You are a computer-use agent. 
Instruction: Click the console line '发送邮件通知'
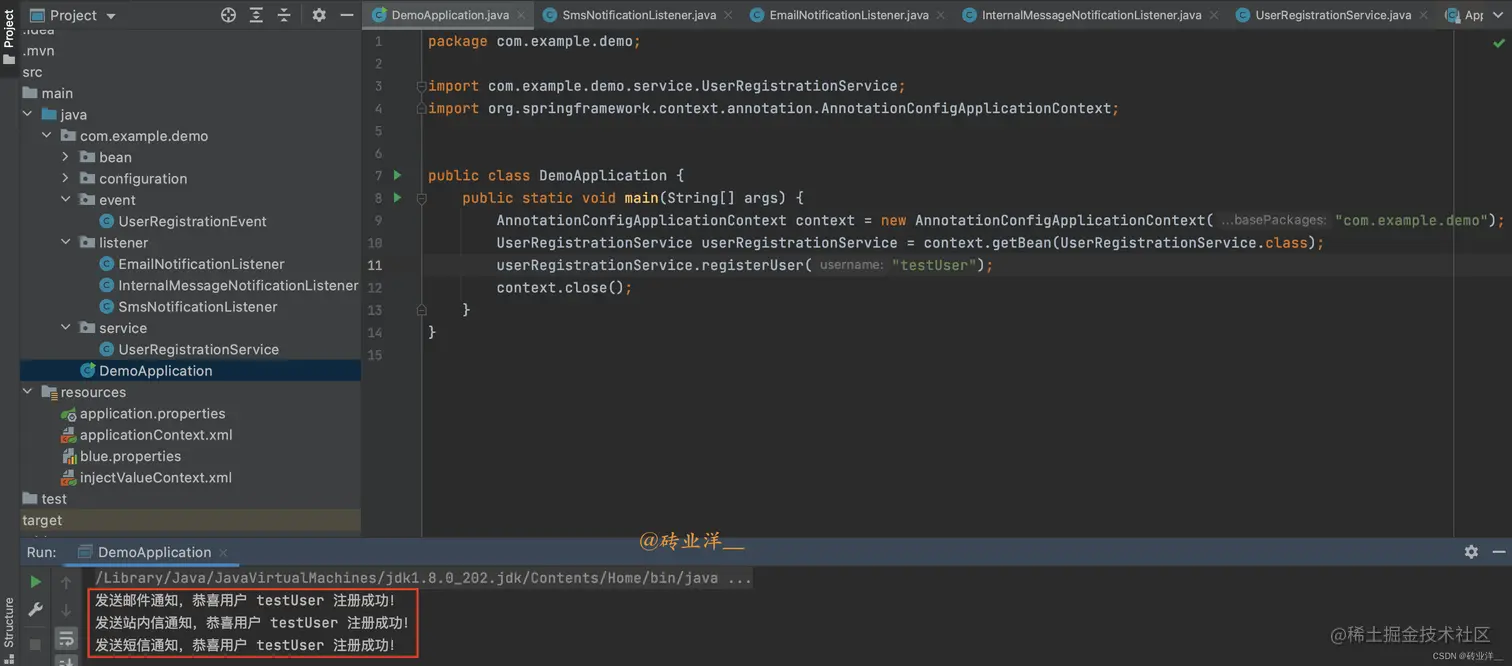(245, 601)
